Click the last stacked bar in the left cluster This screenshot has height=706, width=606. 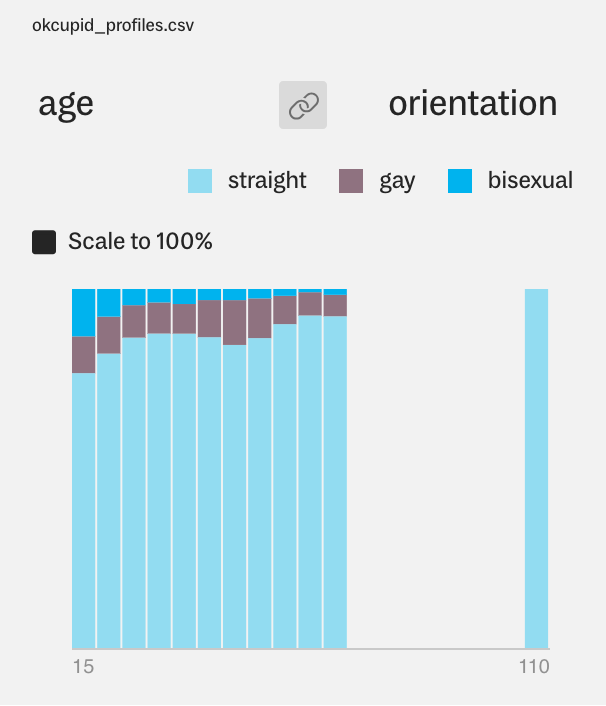coord(335,480)
